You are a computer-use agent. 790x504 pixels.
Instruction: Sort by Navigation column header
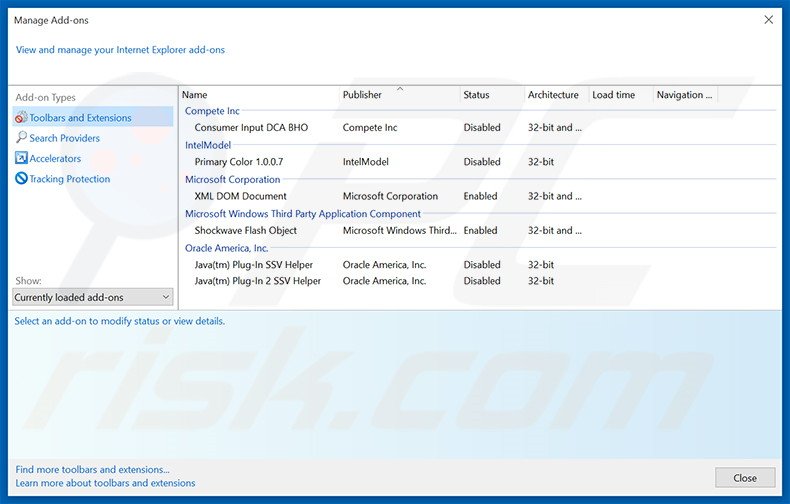tap(685, 95)
